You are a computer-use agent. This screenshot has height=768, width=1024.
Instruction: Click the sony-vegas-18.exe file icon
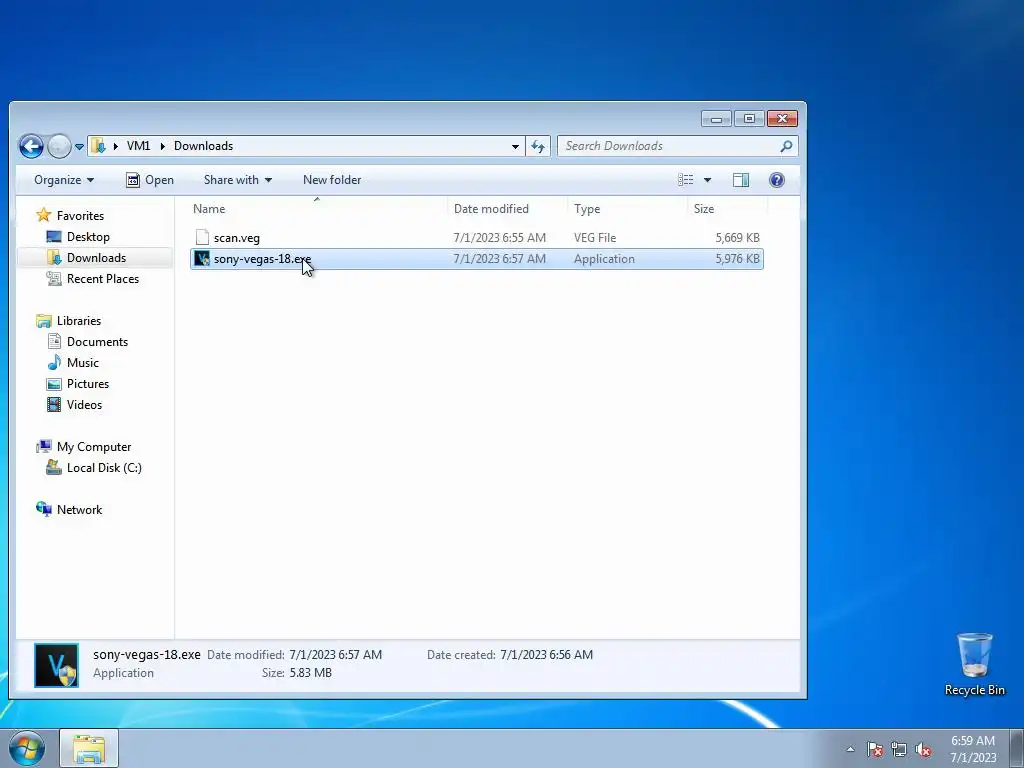(202, 259)
